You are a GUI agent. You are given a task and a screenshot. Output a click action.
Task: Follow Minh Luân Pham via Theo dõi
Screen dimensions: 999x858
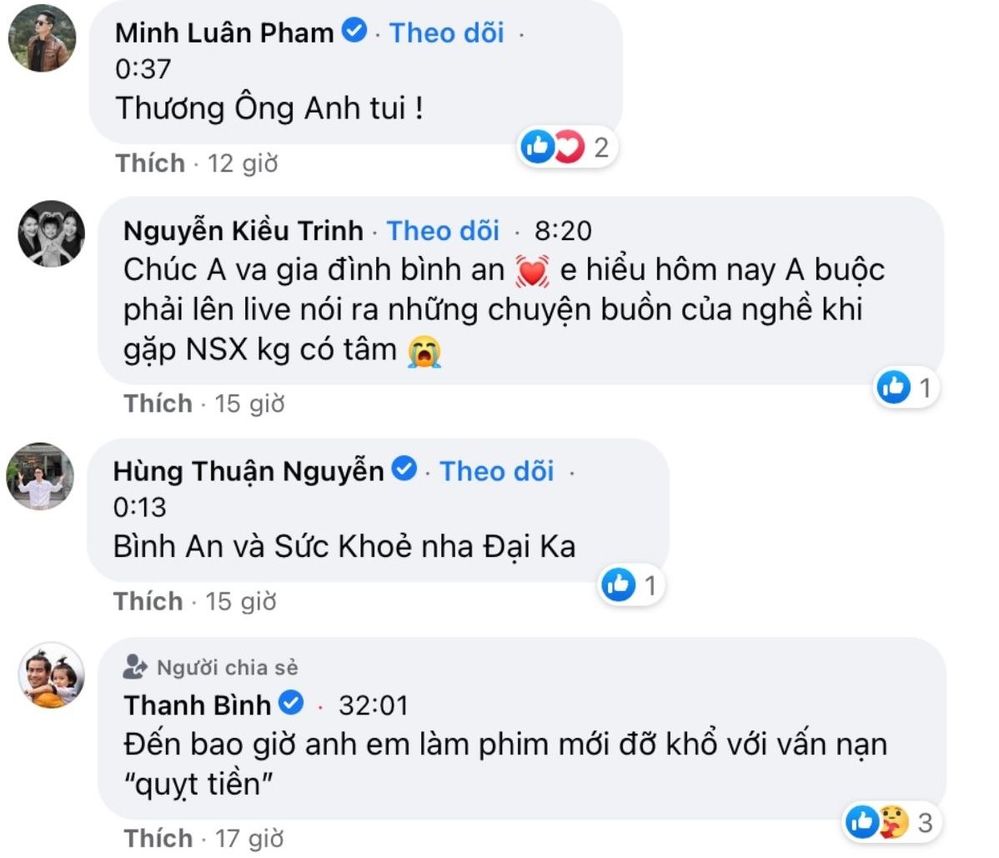pyautogui.click(x=447, y=32)
